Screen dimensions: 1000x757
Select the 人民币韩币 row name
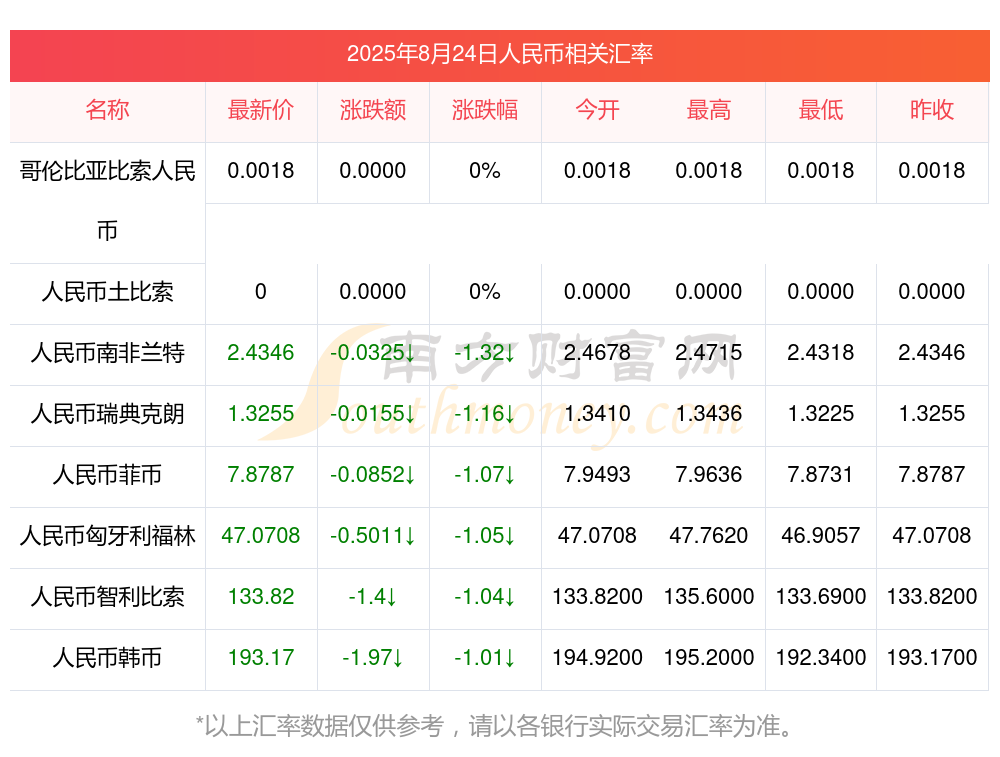pos(107,658)
